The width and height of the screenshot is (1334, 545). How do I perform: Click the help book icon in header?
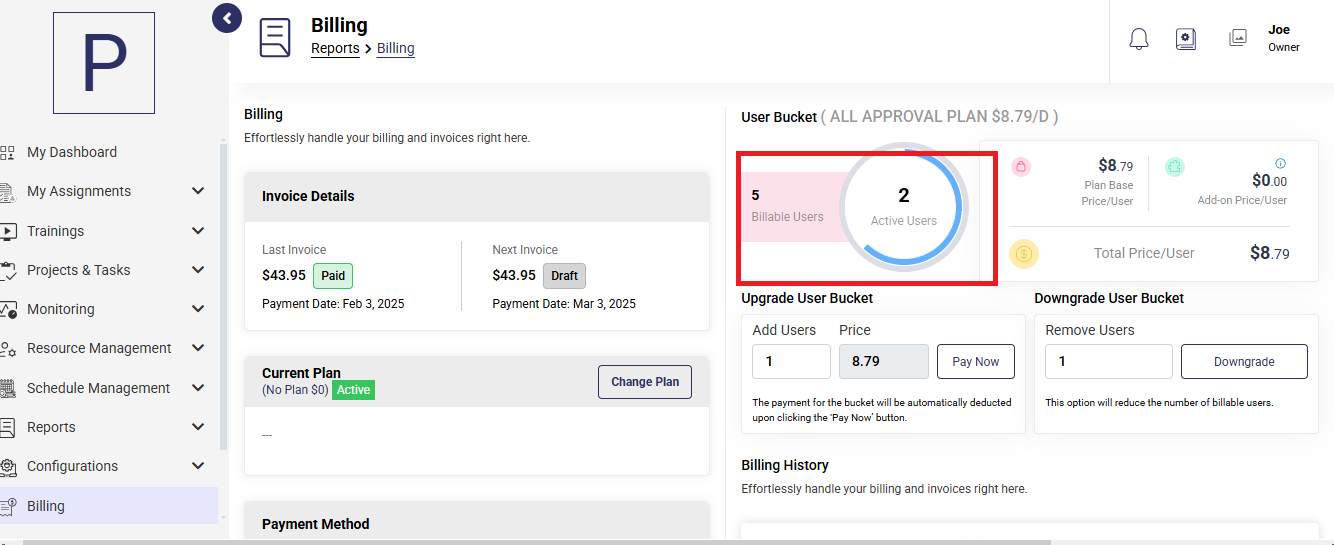pyautogui.click(x=1186, y=39)
